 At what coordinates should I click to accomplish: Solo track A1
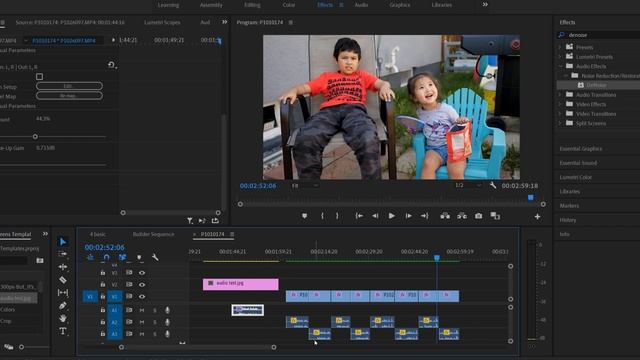(x=155, y=310)
